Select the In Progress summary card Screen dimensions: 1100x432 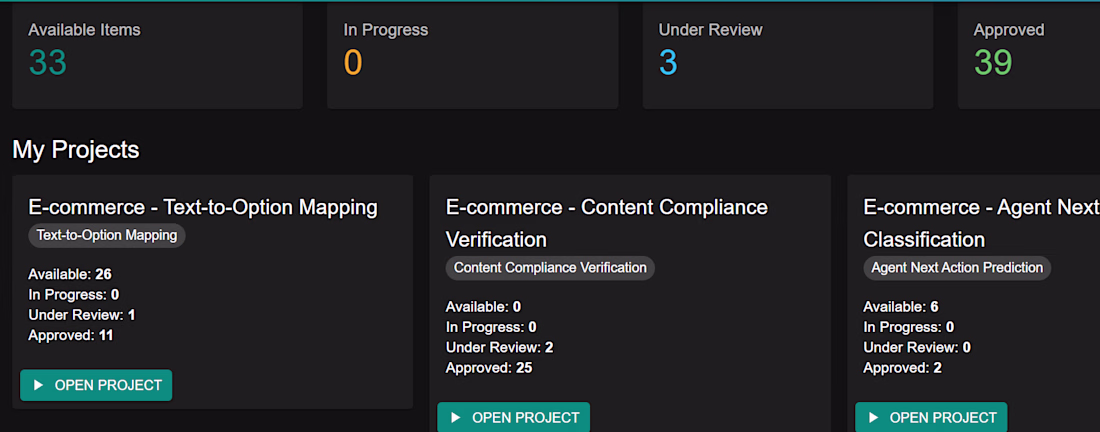pos(472,55)
